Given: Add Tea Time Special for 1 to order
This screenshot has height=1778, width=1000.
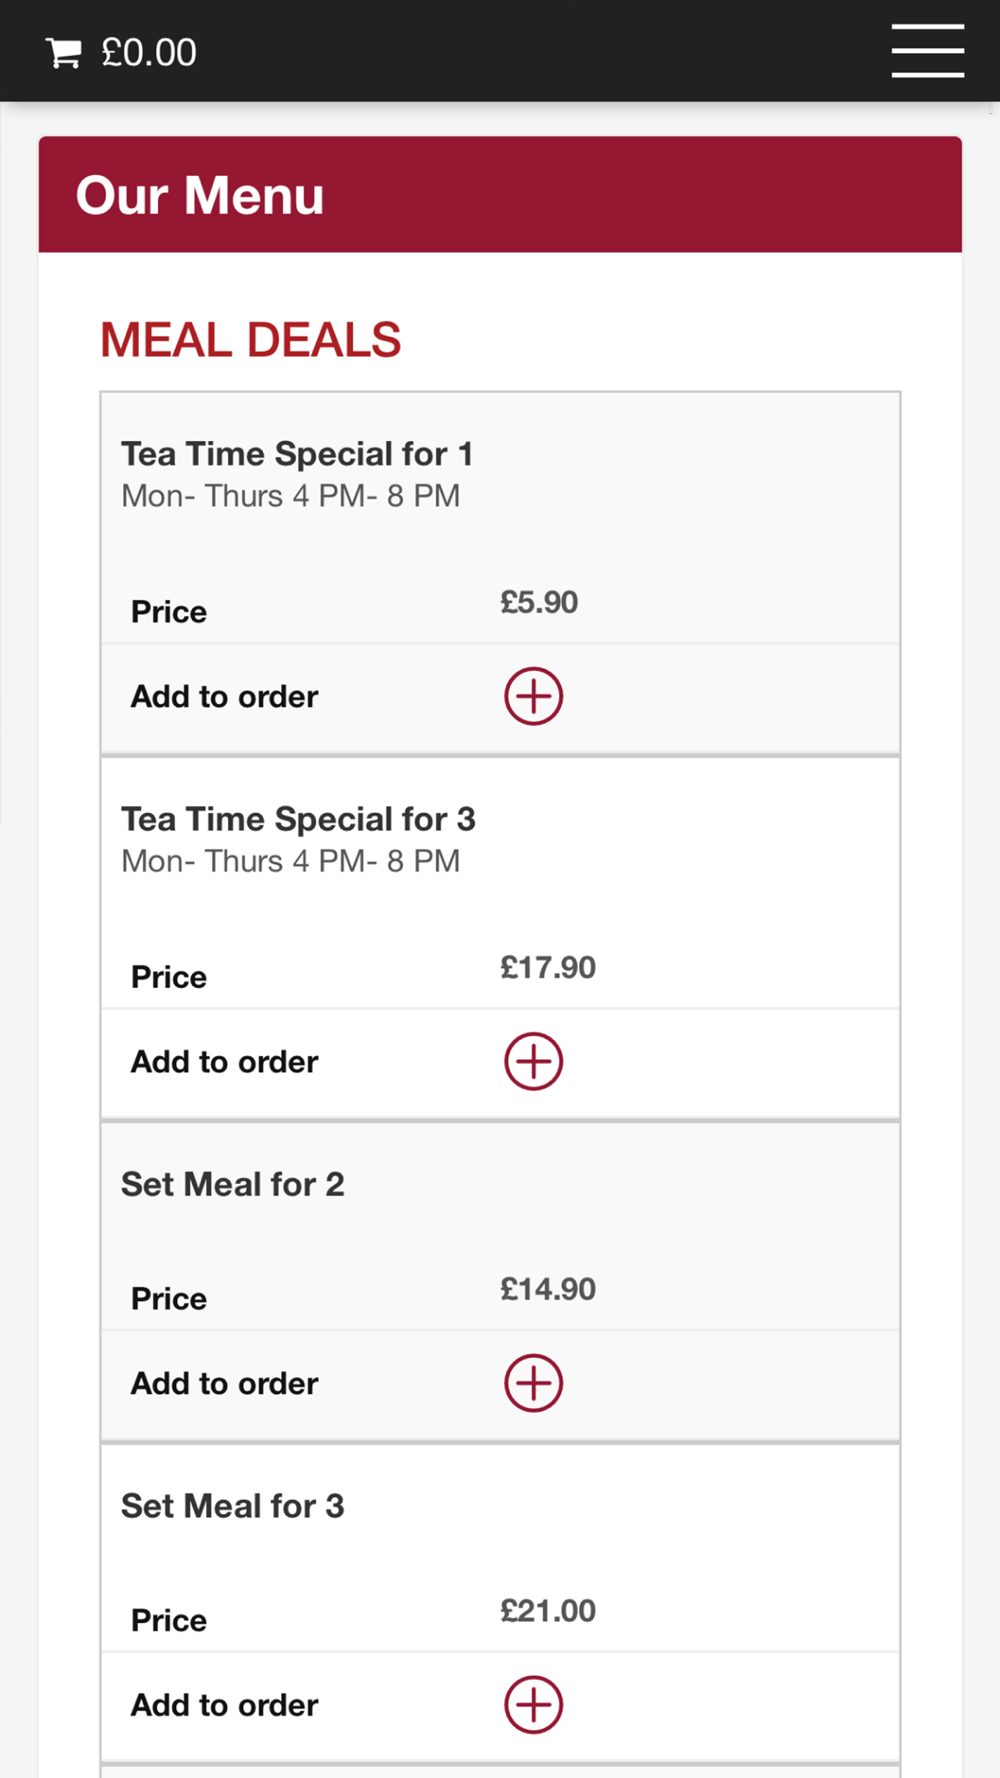Looking at the screenshot, I should tap(533, 696).
